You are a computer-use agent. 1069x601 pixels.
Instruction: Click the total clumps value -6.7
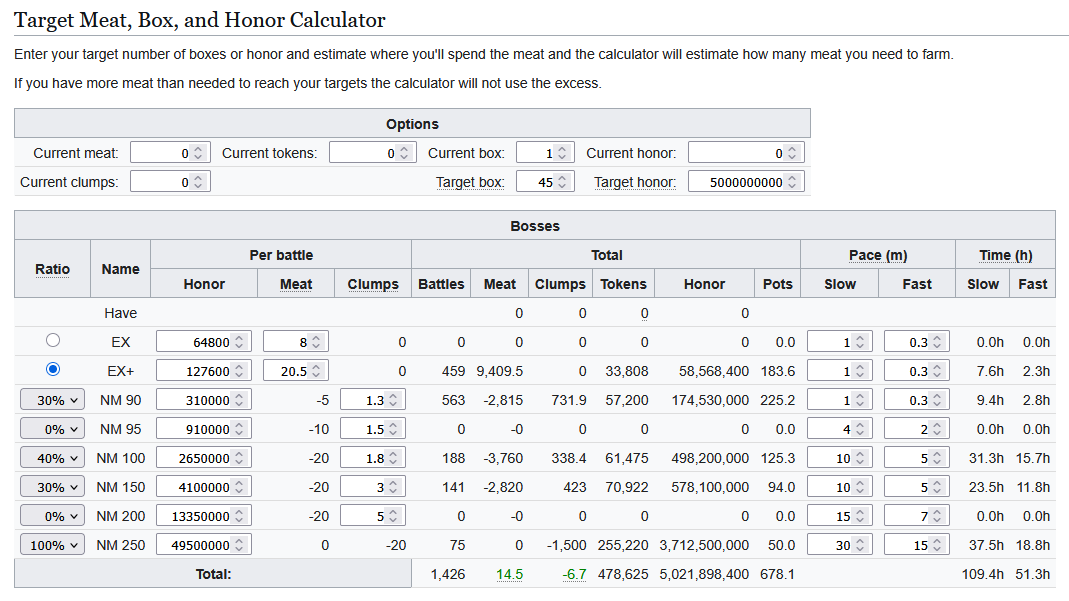[574, 574]
